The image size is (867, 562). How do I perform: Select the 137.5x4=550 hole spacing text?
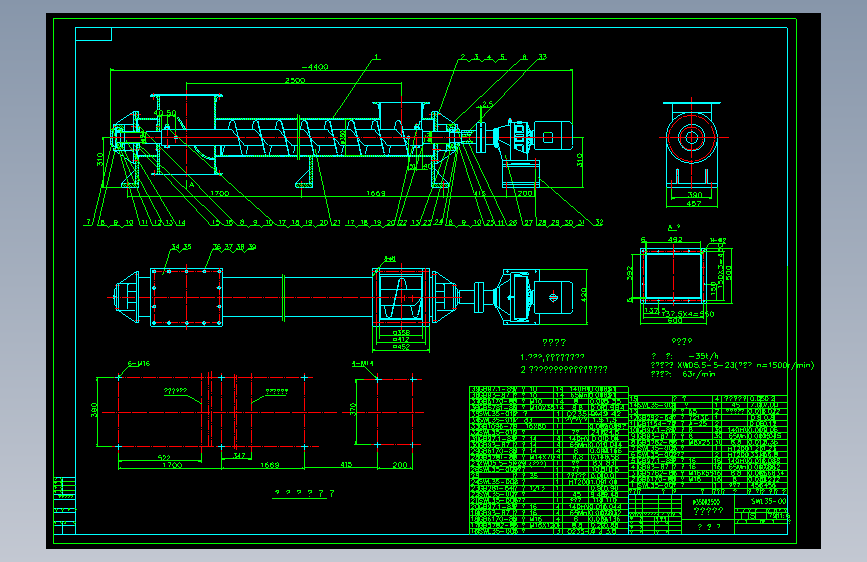click(688, 314)
